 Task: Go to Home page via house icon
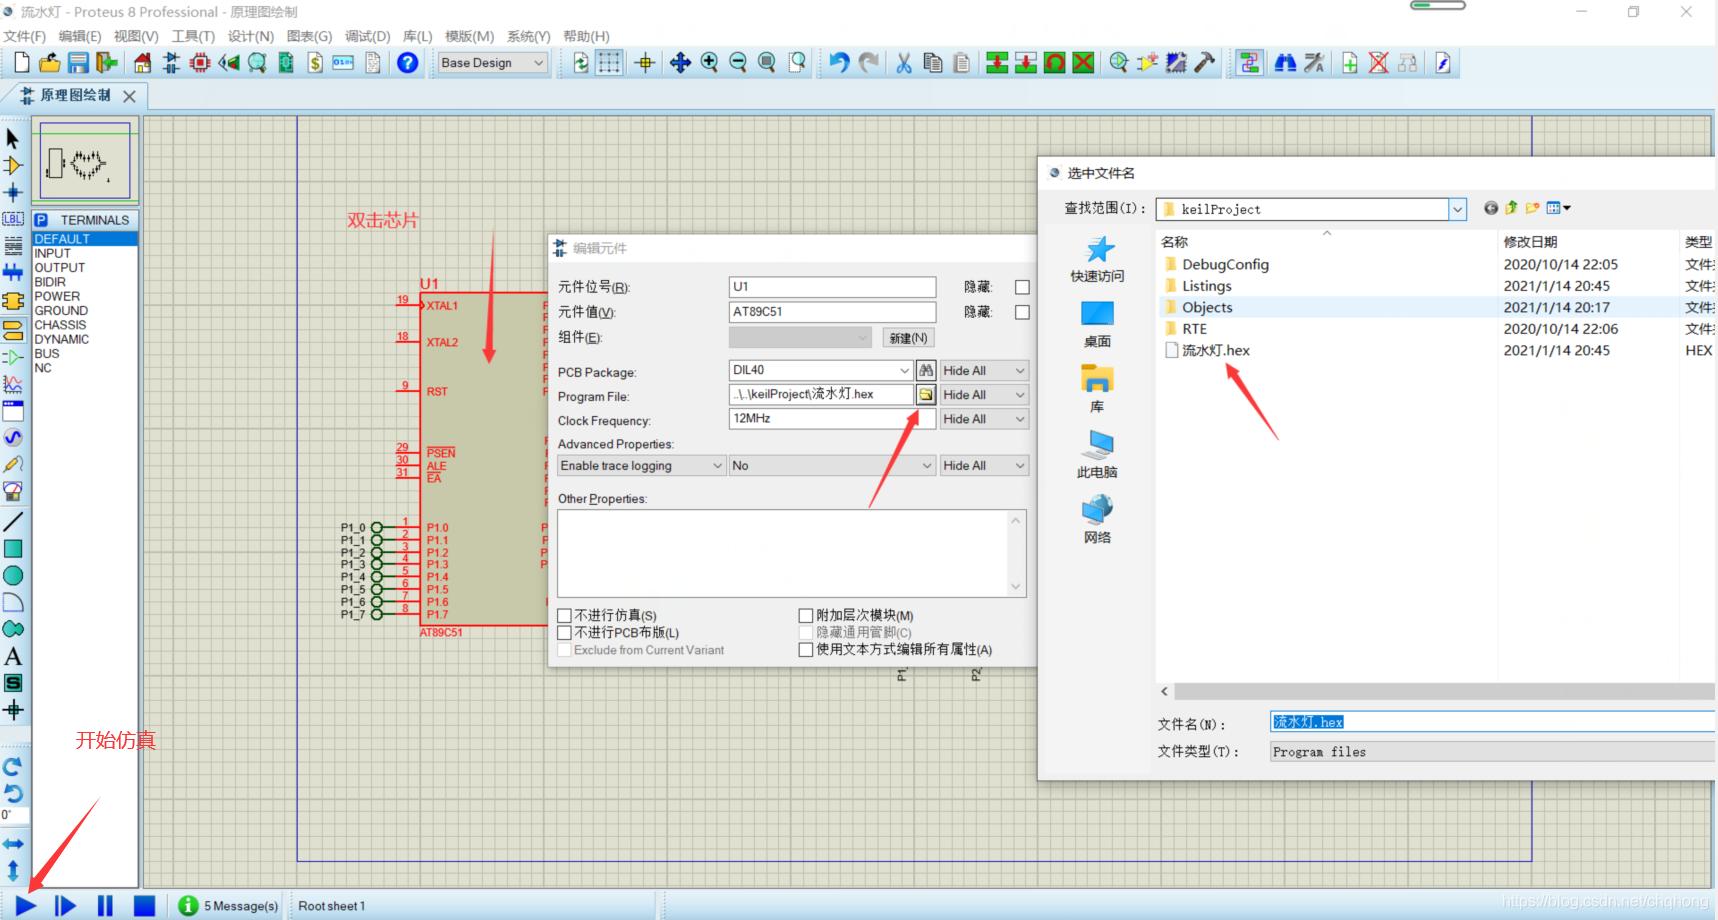[x=143, y=63]
